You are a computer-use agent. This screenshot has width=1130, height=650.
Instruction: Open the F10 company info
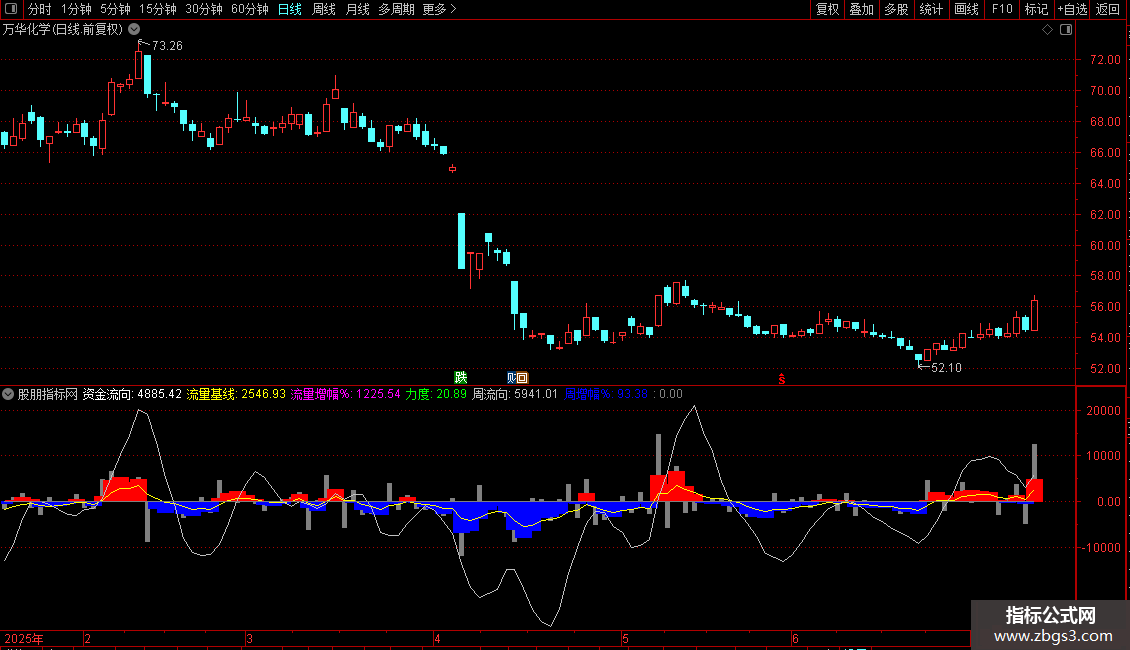[1002, 9]
